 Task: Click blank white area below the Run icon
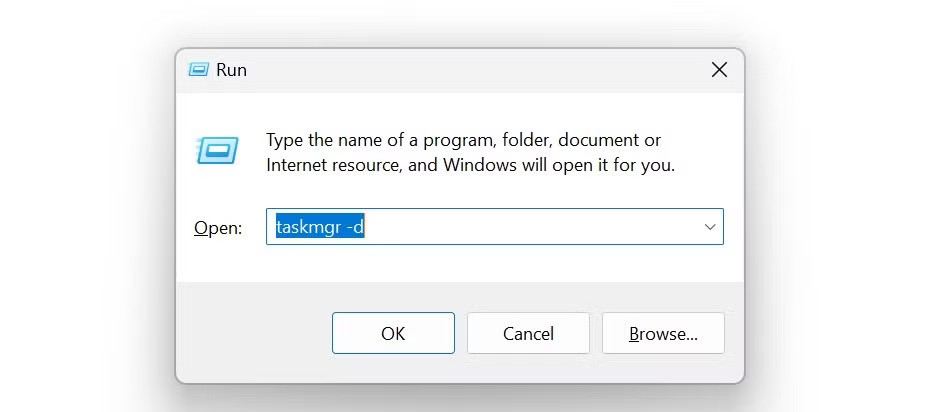pos(217,195)
